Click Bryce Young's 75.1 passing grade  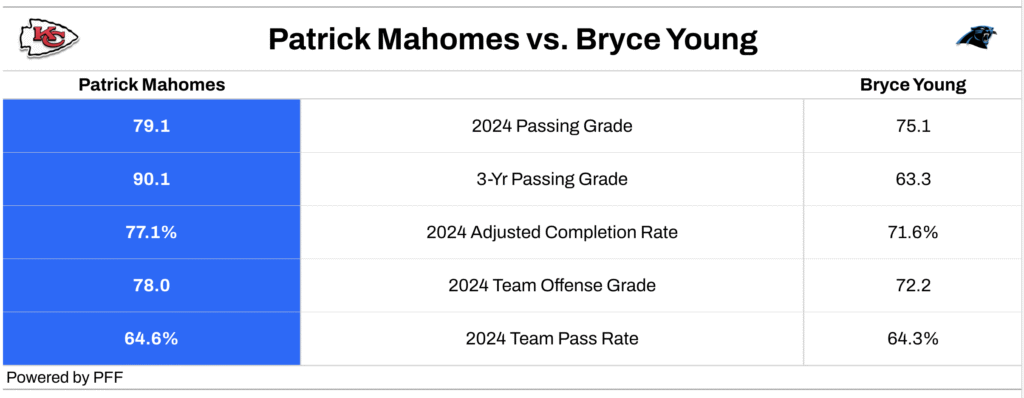click(x=913, y=126)
